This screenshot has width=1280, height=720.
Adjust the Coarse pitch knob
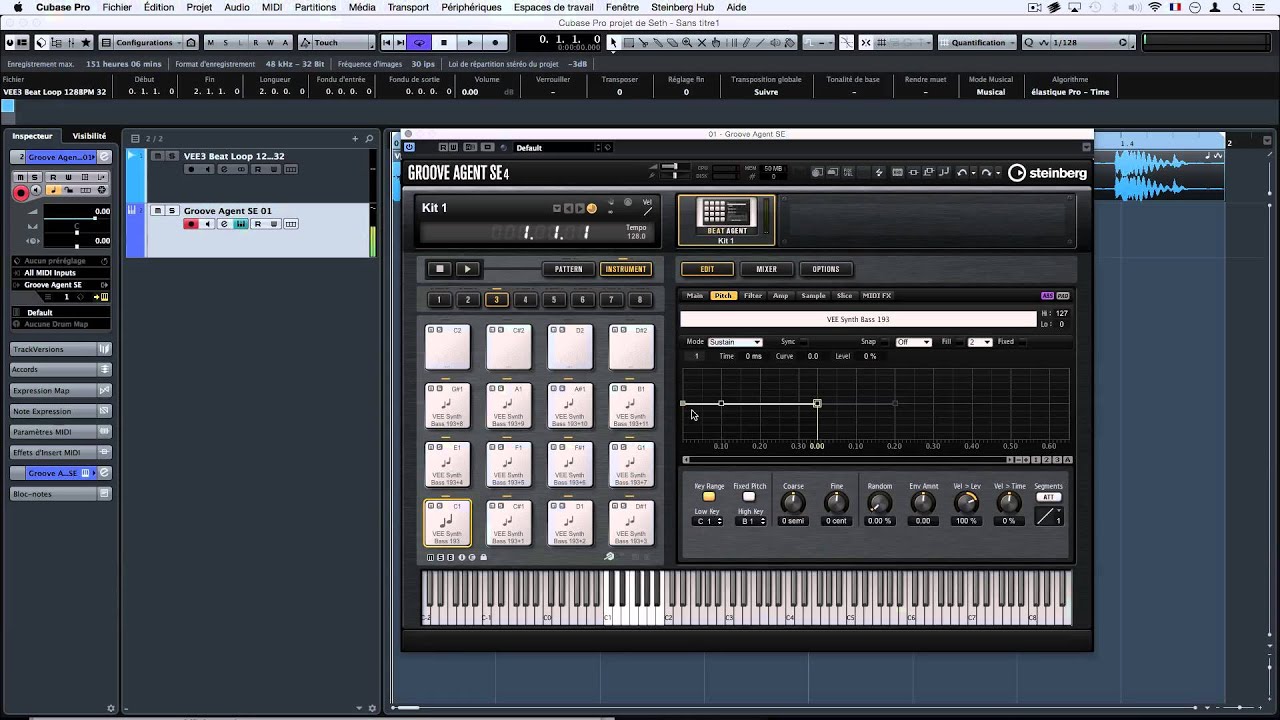tap(793, 503)
